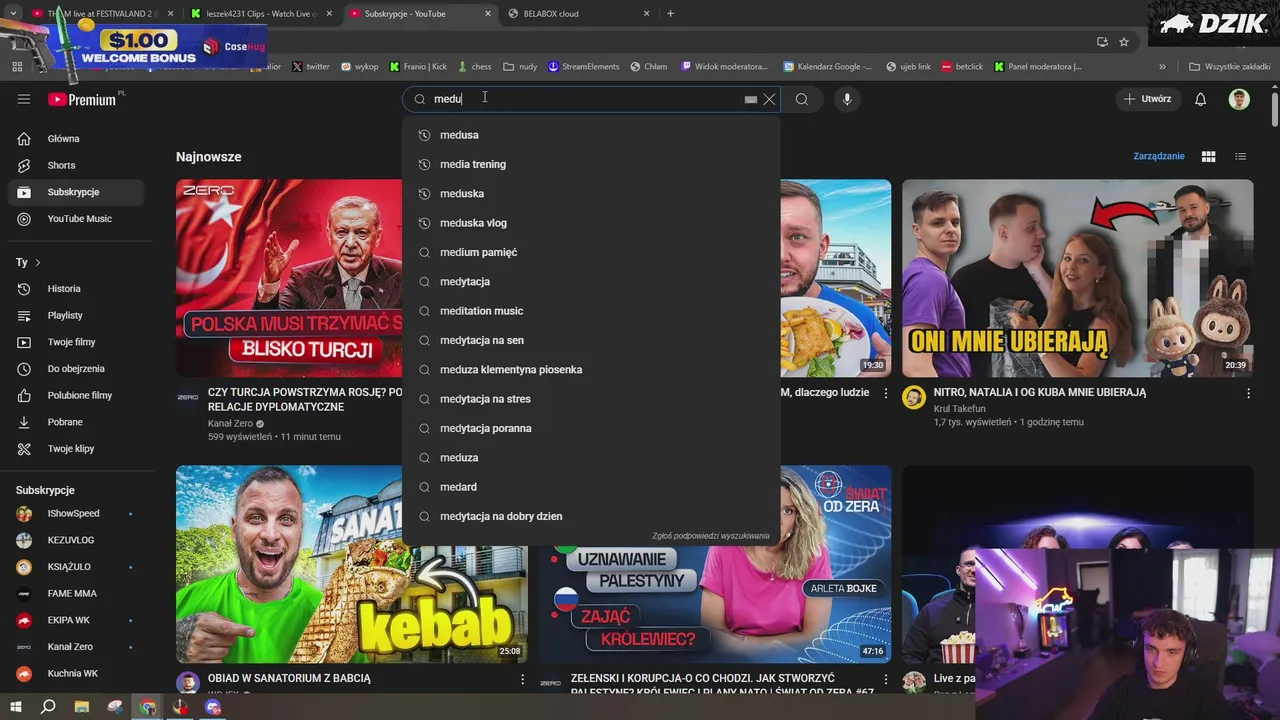Open YouTube Music in sidebar

pos(77,219)
